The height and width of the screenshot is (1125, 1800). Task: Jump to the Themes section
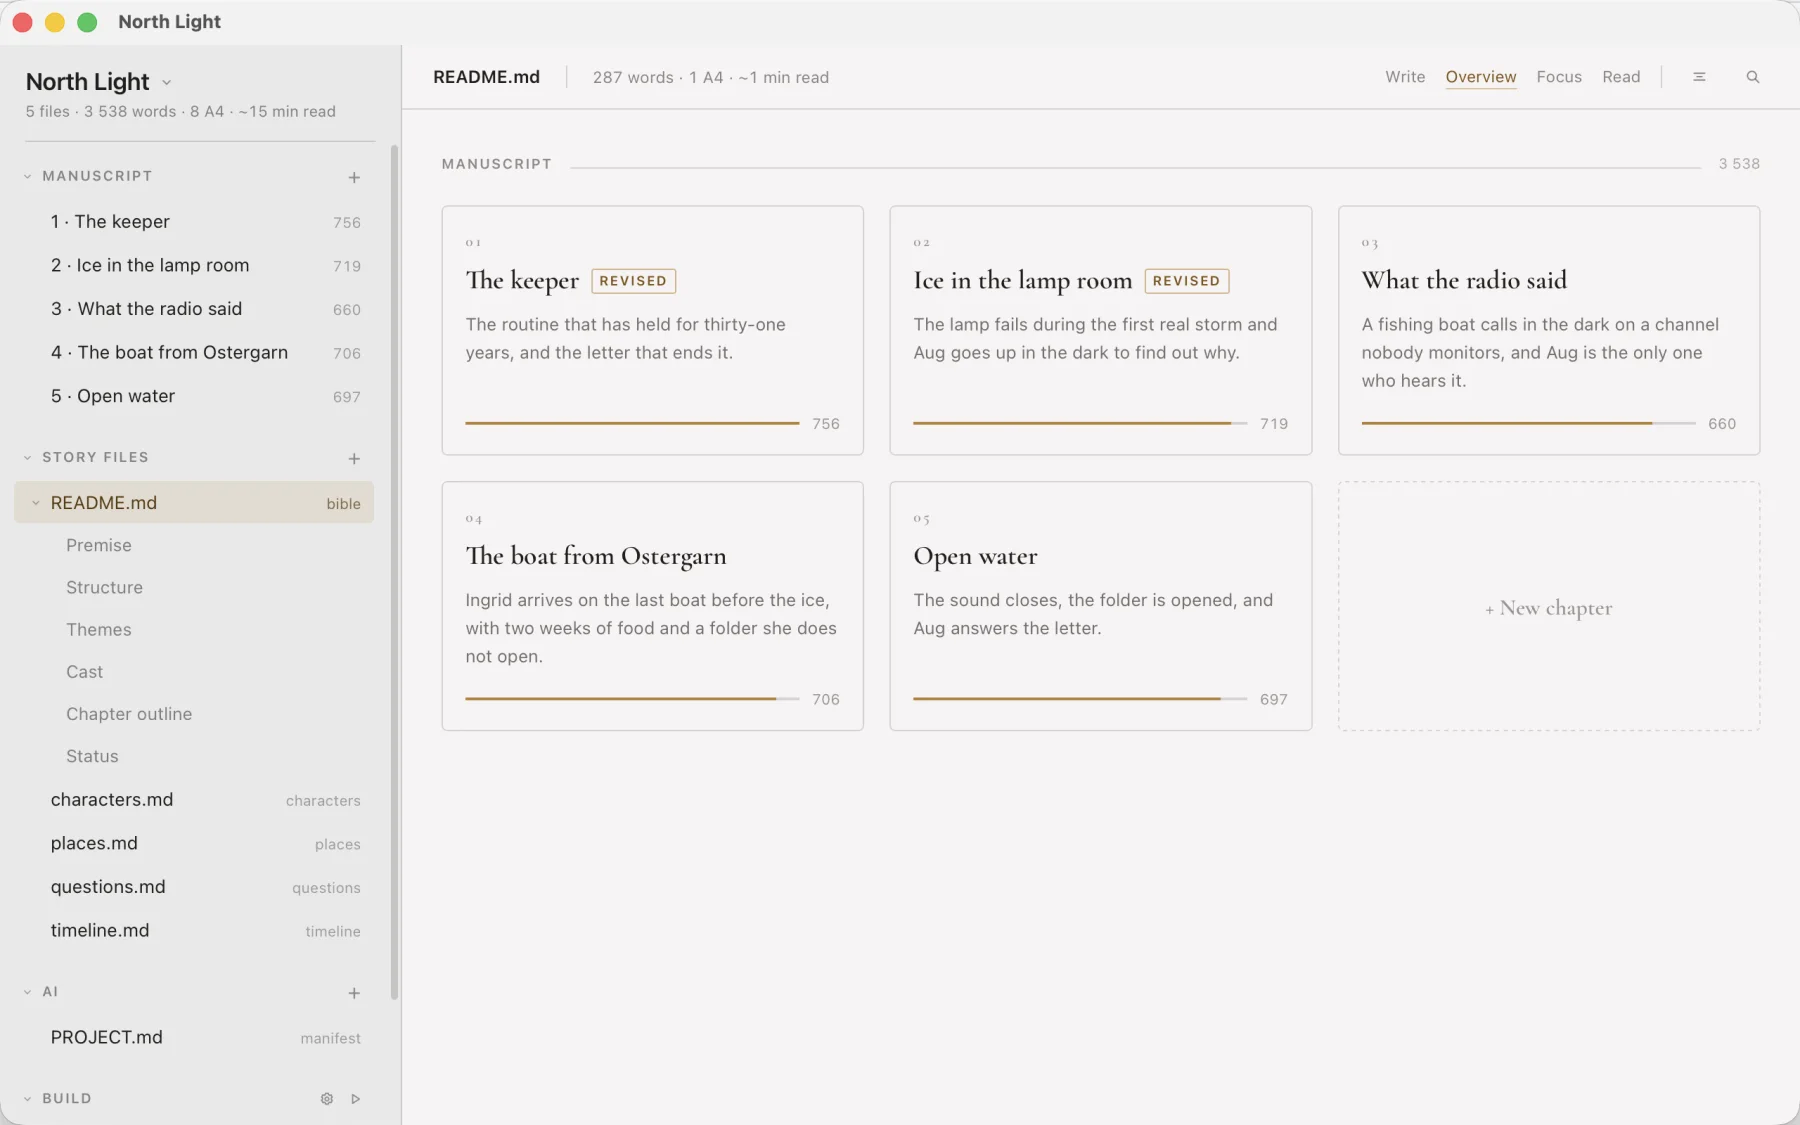(99, 629)
